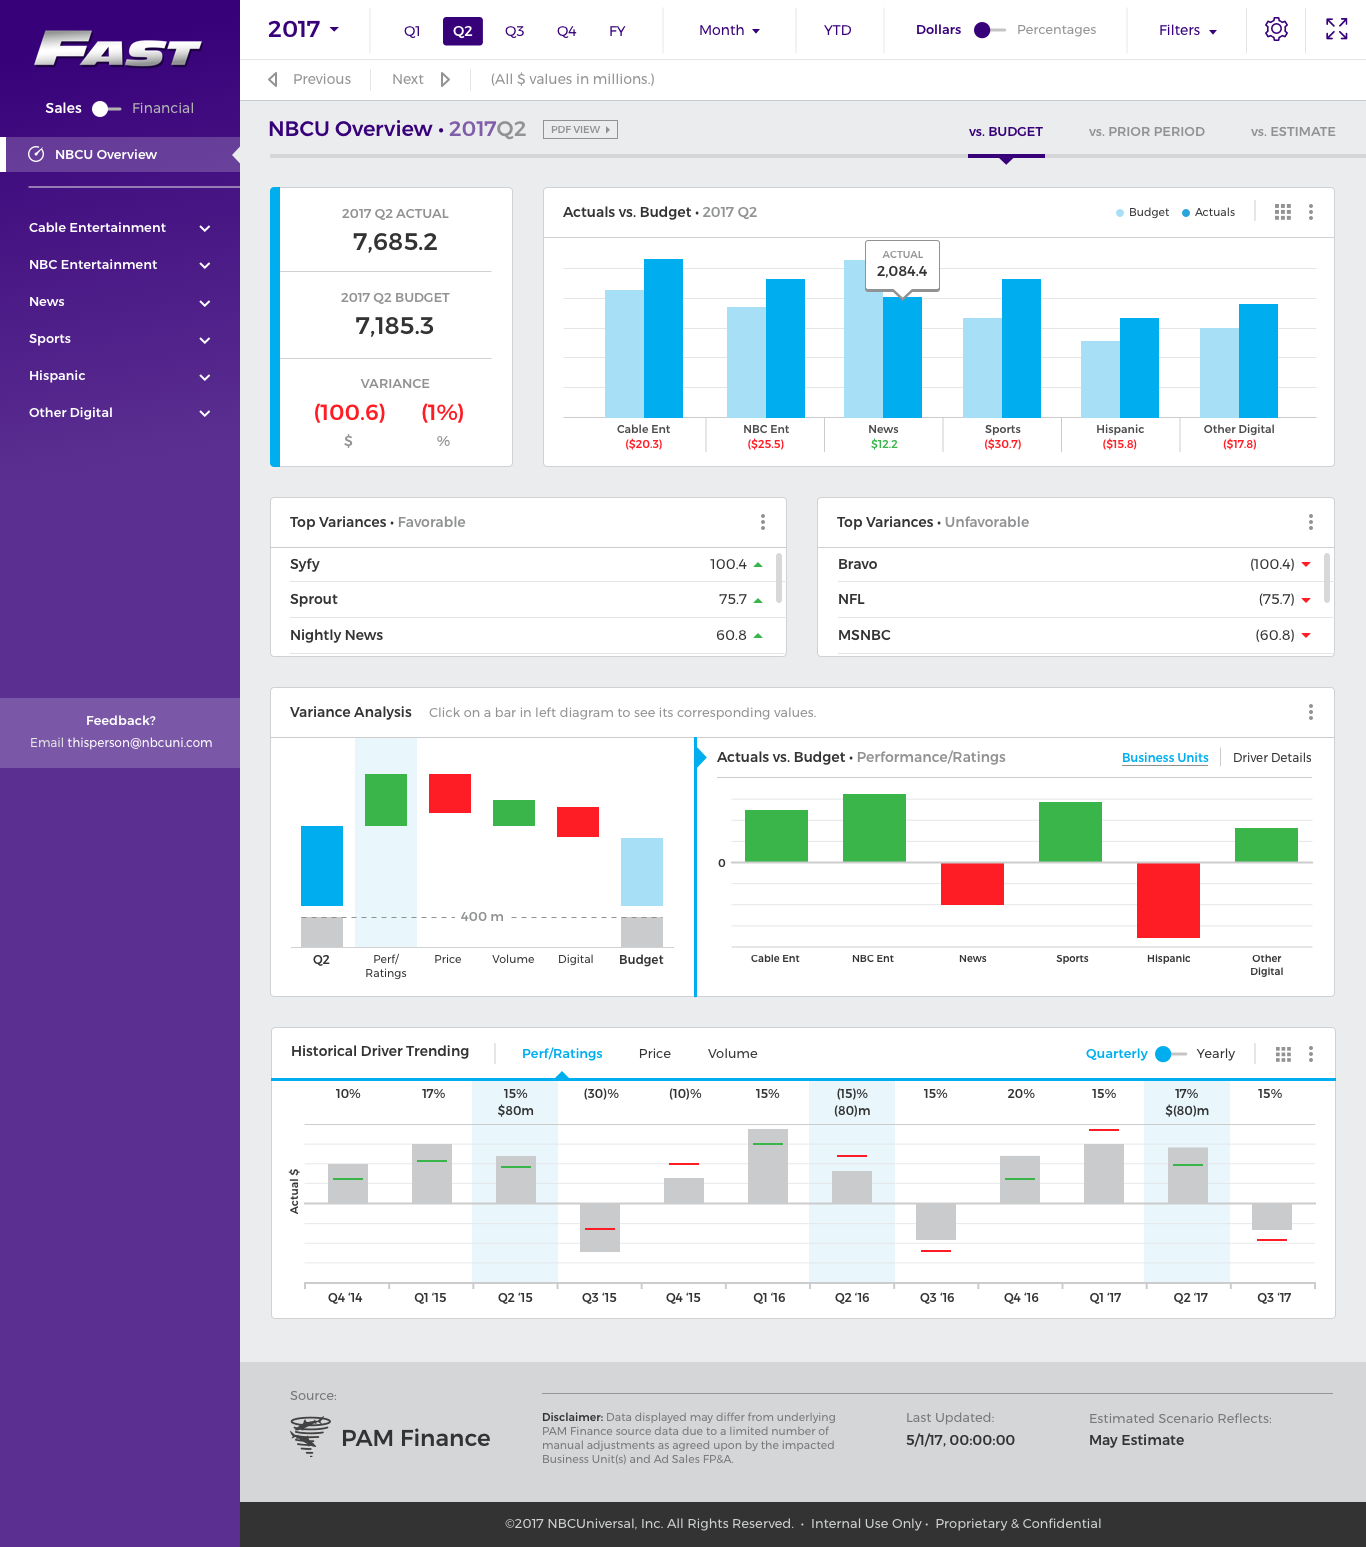
Task: Click Favorable variances list scrollbar
Action: pos(779,578)
